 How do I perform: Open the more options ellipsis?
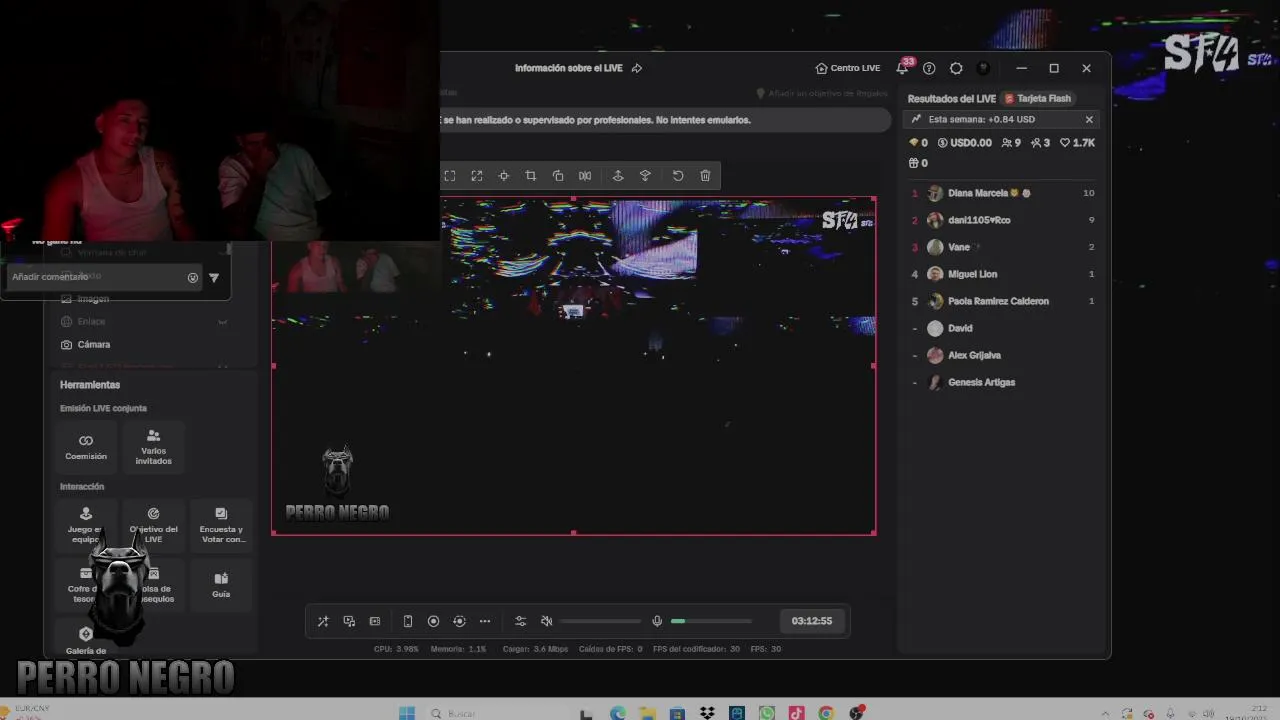[x=485, y=621]
